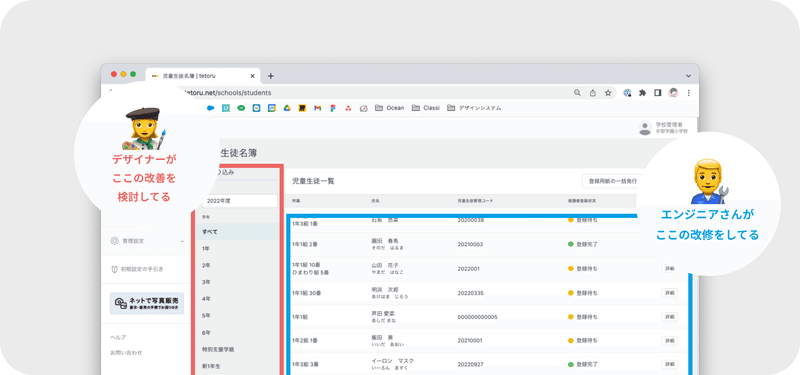
Task: Click student name イーロン マスク
Action: (392, 361)
